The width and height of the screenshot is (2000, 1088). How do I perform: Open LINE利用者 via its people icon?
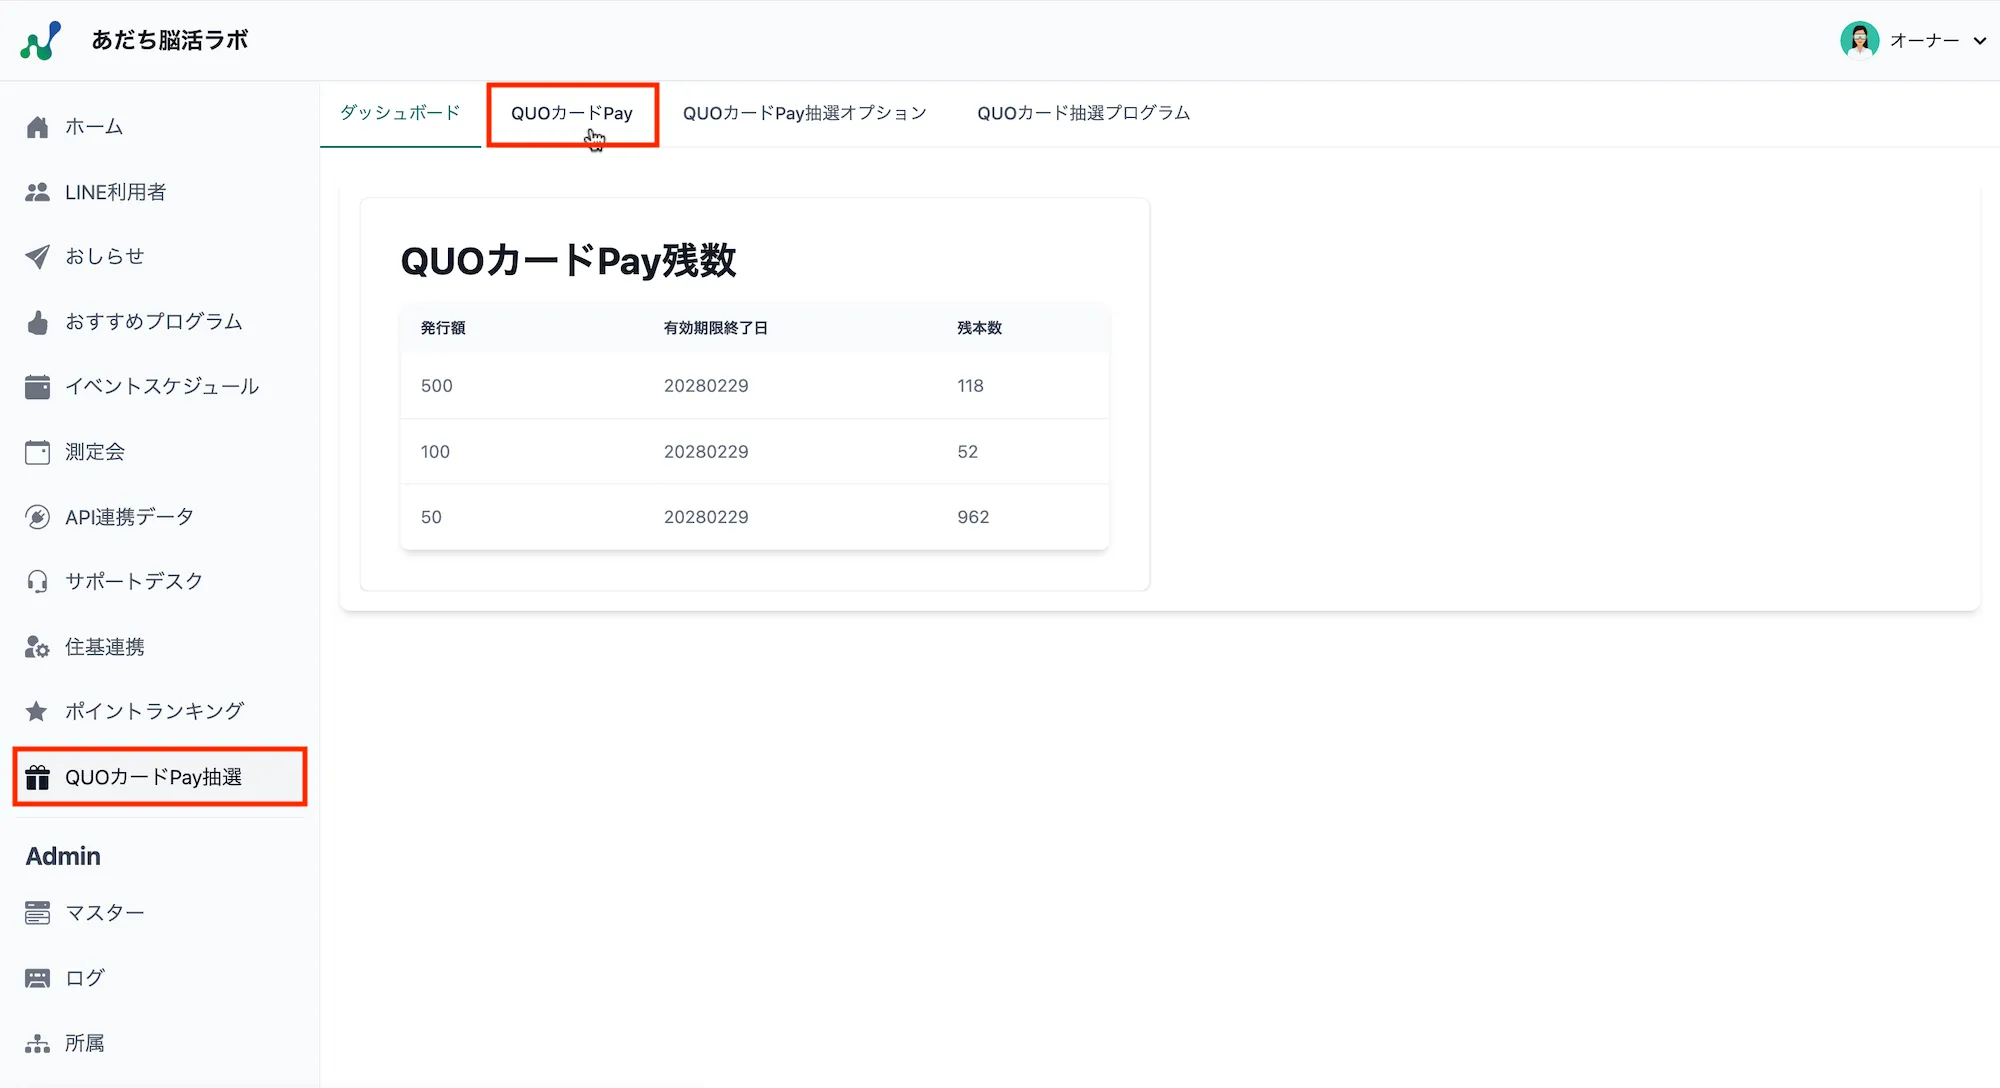coord(38,191)
